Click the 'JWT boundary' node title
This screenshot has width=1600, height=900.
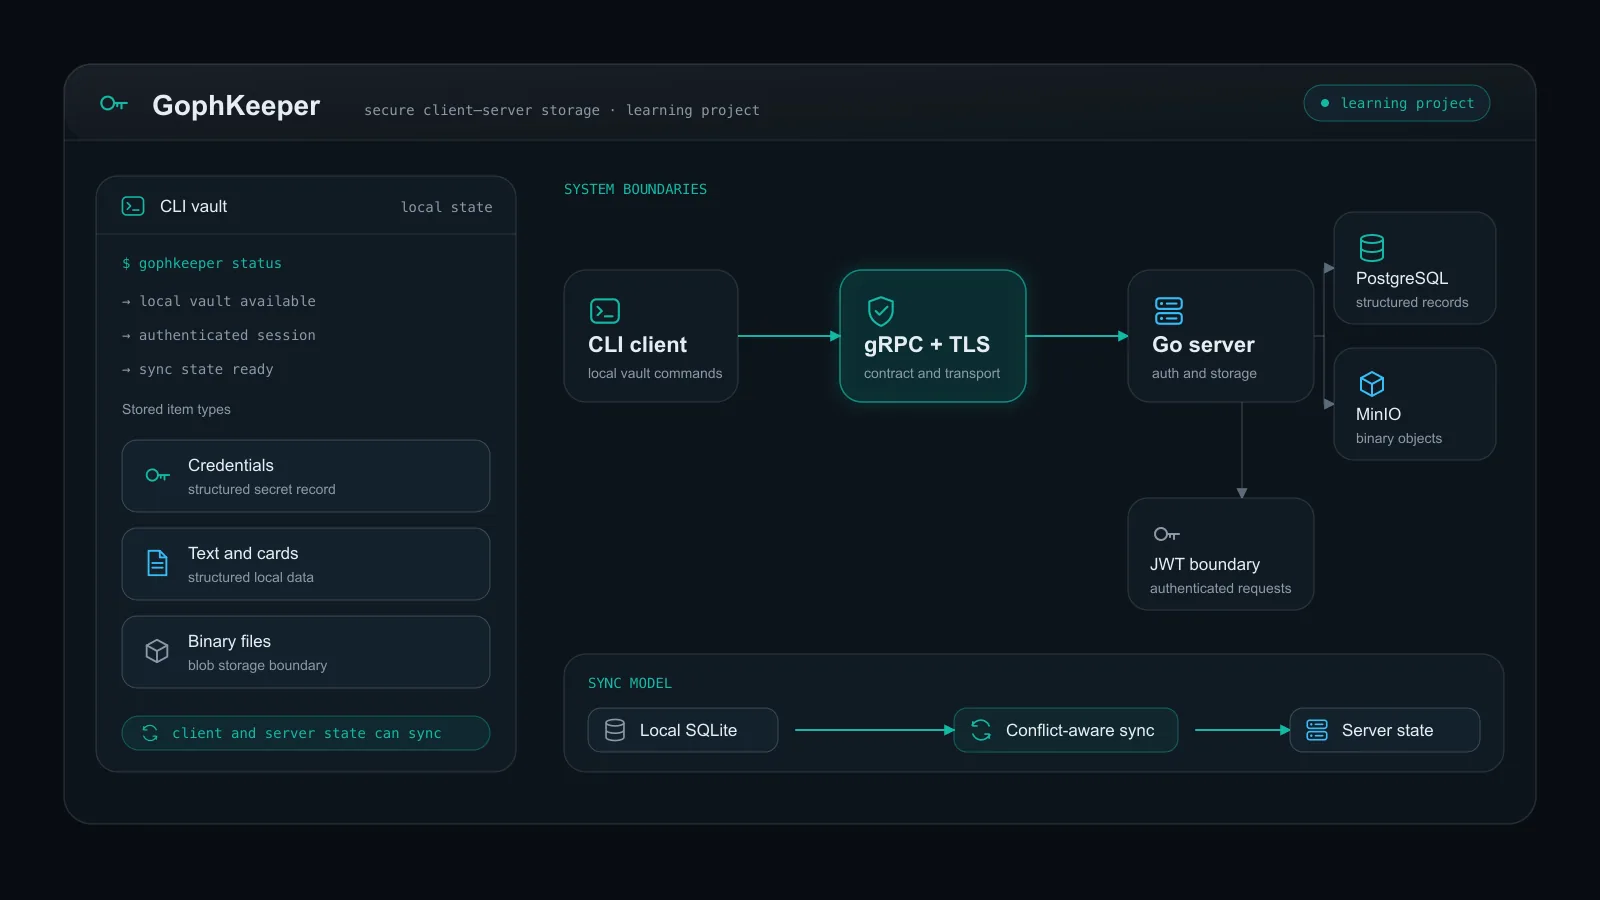1205,564
